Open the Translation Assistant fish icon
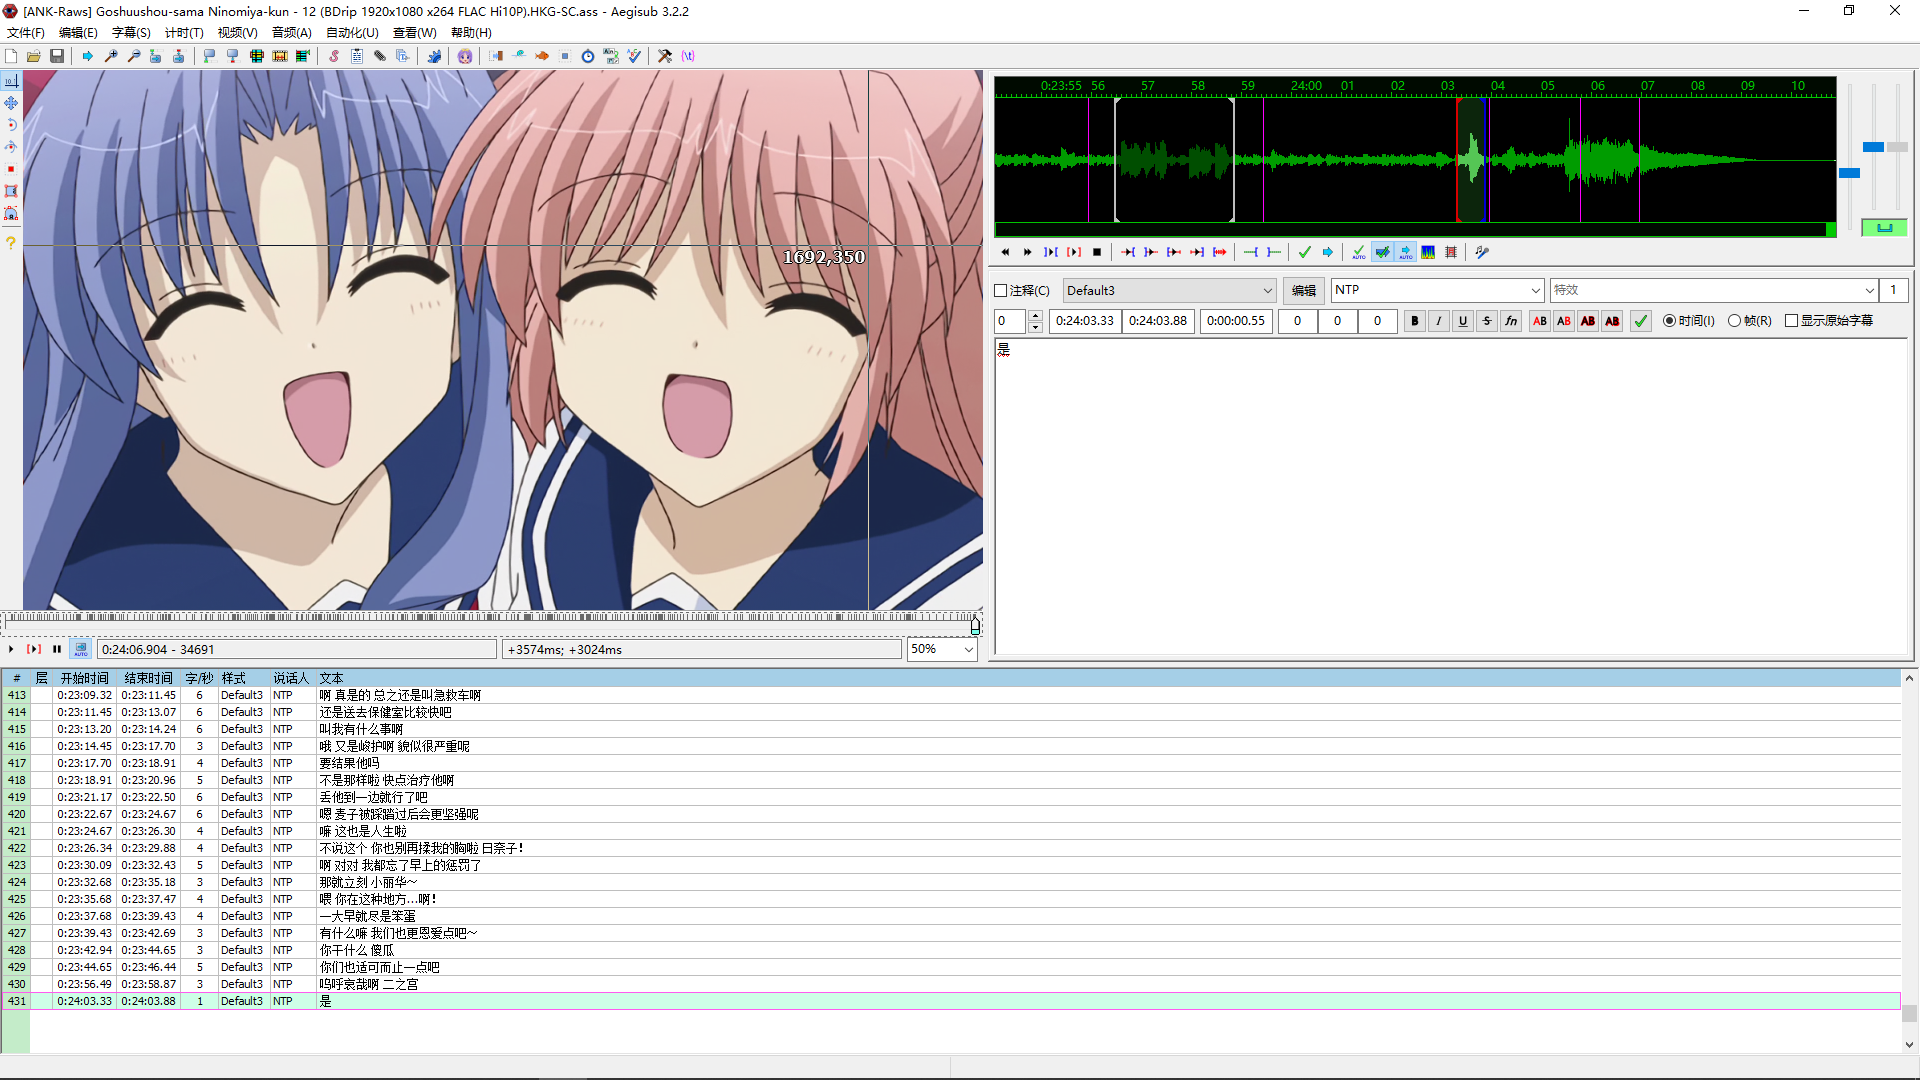Screen dimensions: 1920x1080 [542, 56]
